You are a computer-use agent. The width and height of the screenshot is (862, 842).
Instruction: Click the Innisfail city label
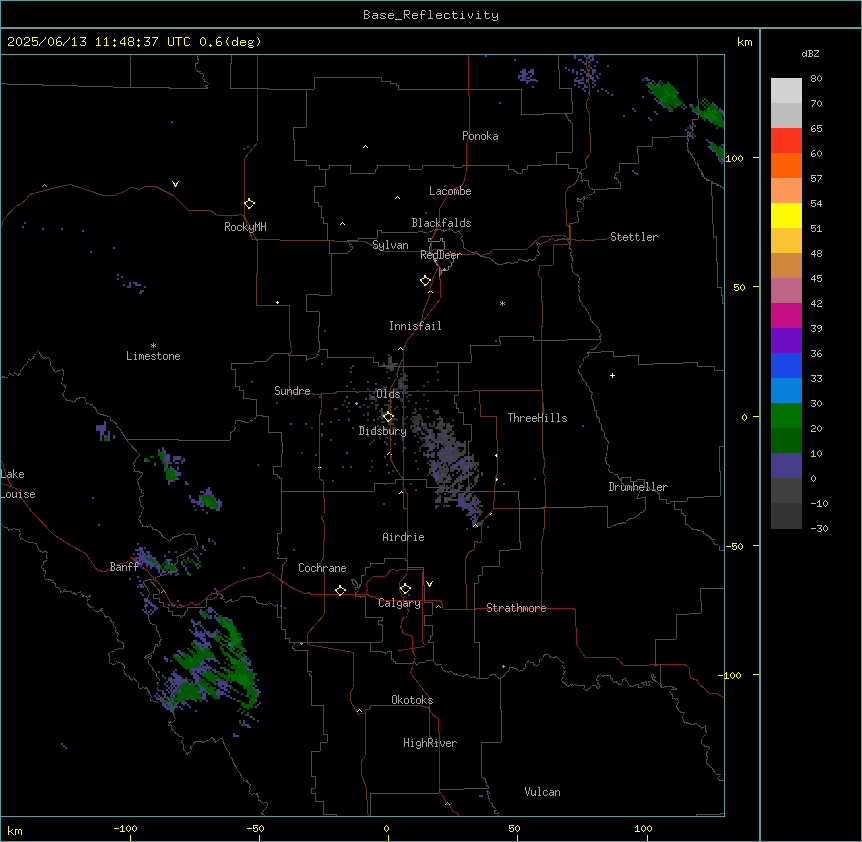416,326
